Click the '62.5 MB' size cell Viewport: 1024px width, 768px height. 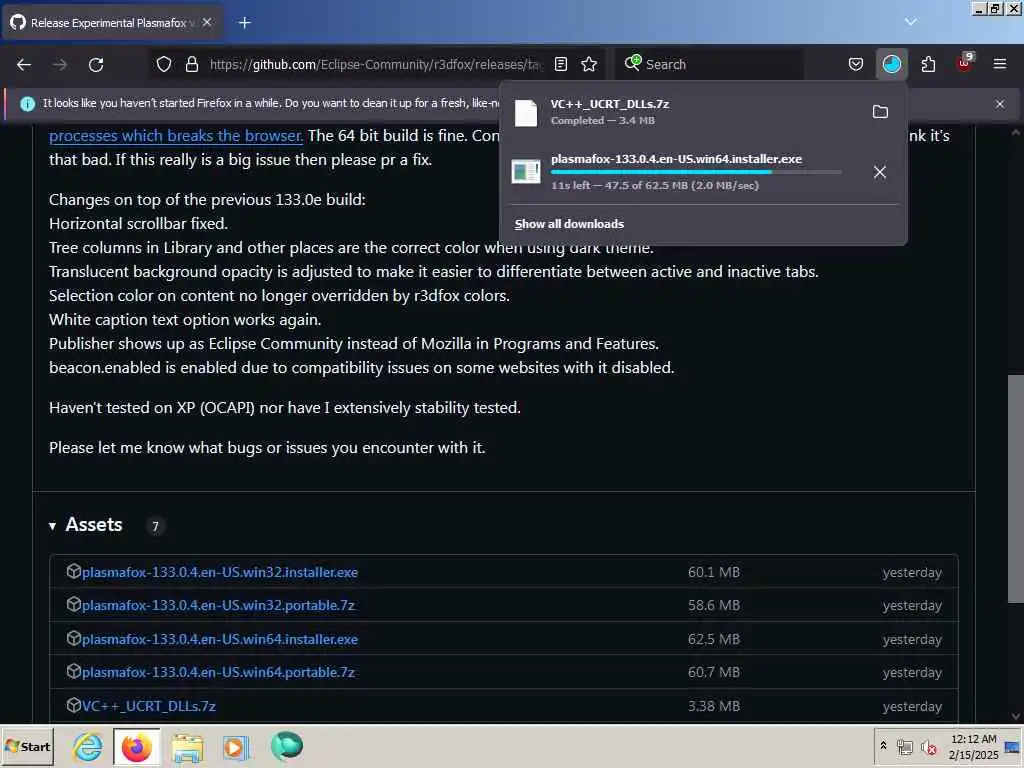pos(714,639)
